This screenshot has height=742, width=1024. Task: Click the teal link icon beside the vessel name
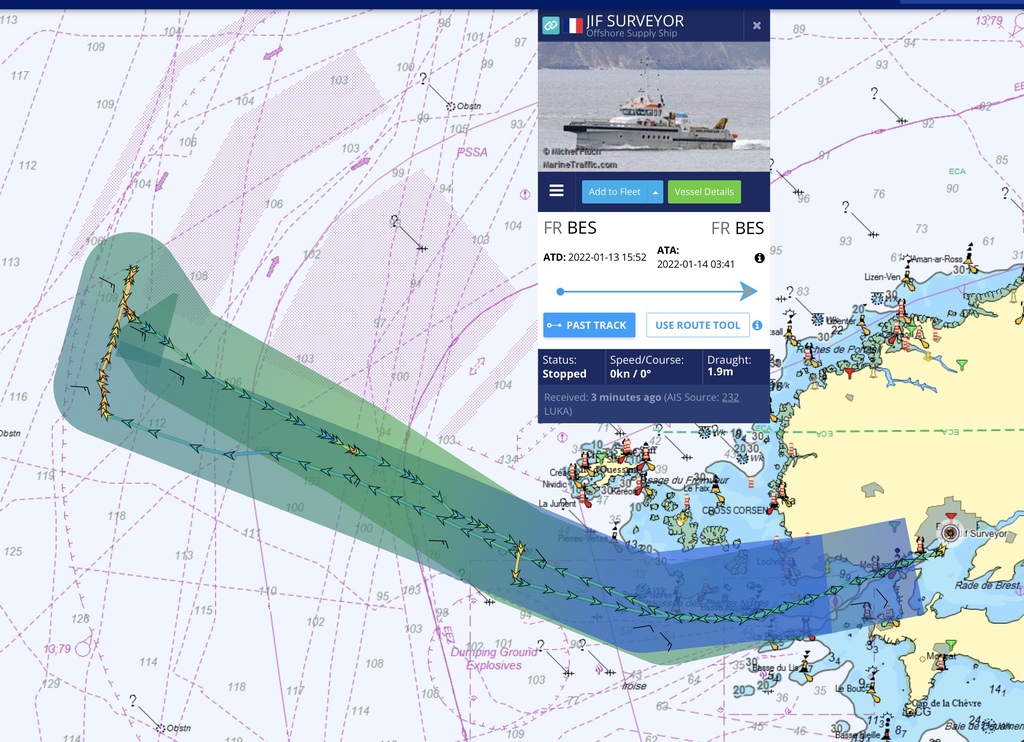[551, 25]
